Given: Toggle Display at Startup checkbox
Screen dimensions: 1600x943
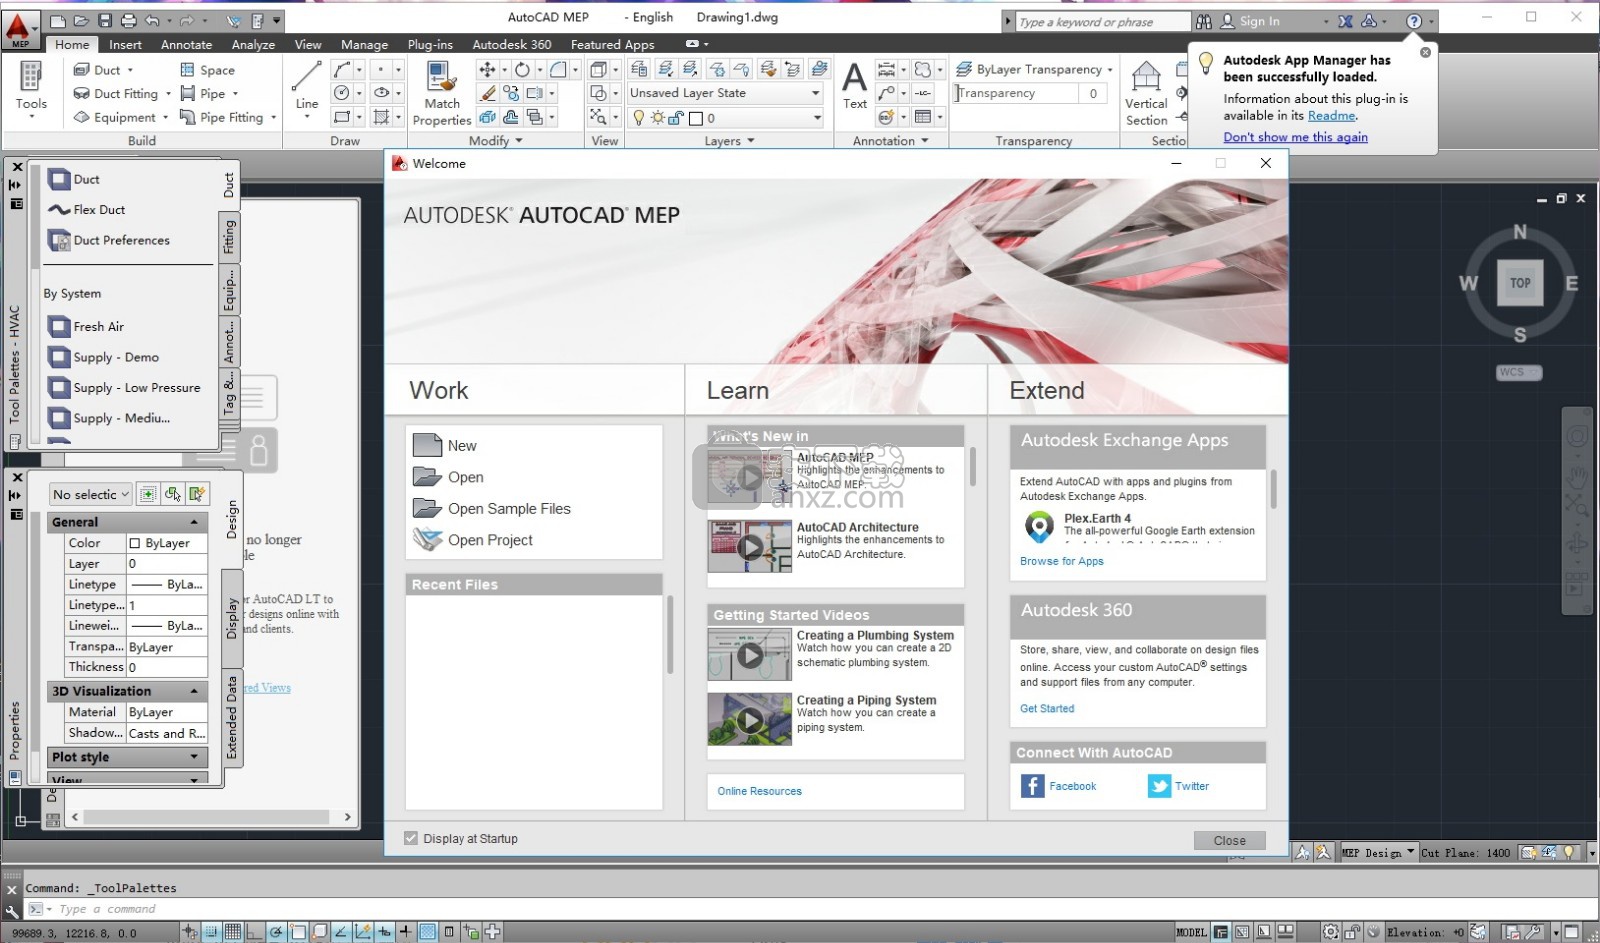Looking at the screenshot, I should 411,838.
